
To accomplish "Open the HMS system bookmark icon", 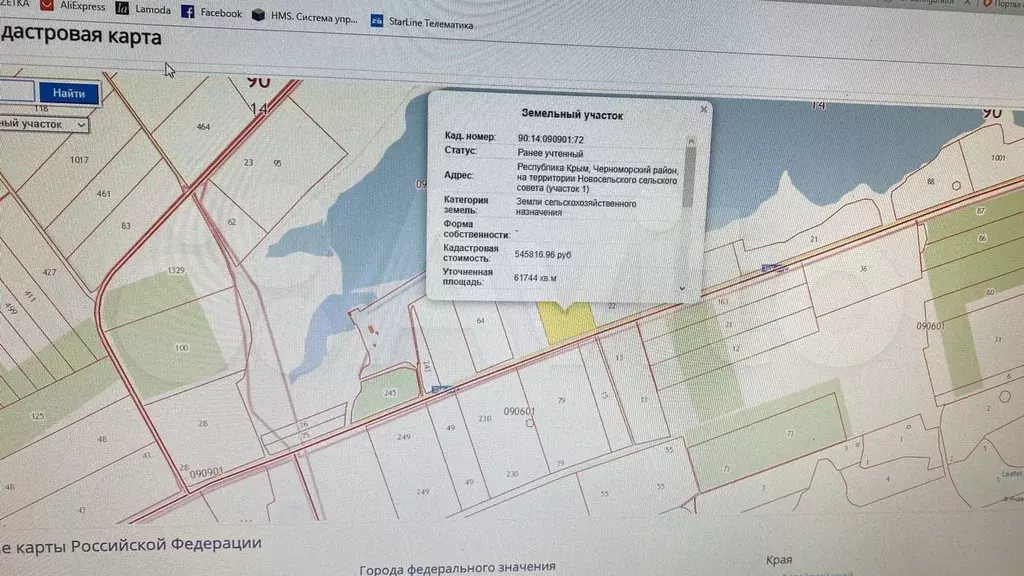I will (x=260, y=15).
